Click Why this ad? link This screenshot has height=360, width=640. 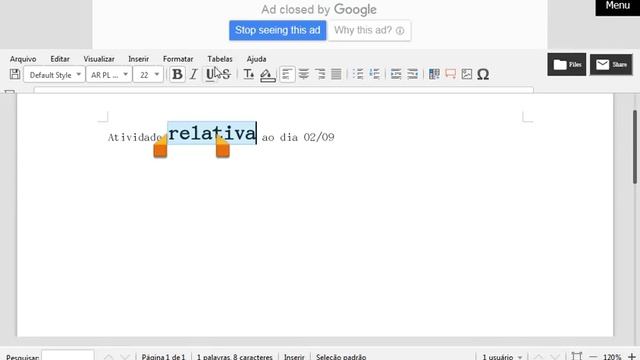coord(369,30)
